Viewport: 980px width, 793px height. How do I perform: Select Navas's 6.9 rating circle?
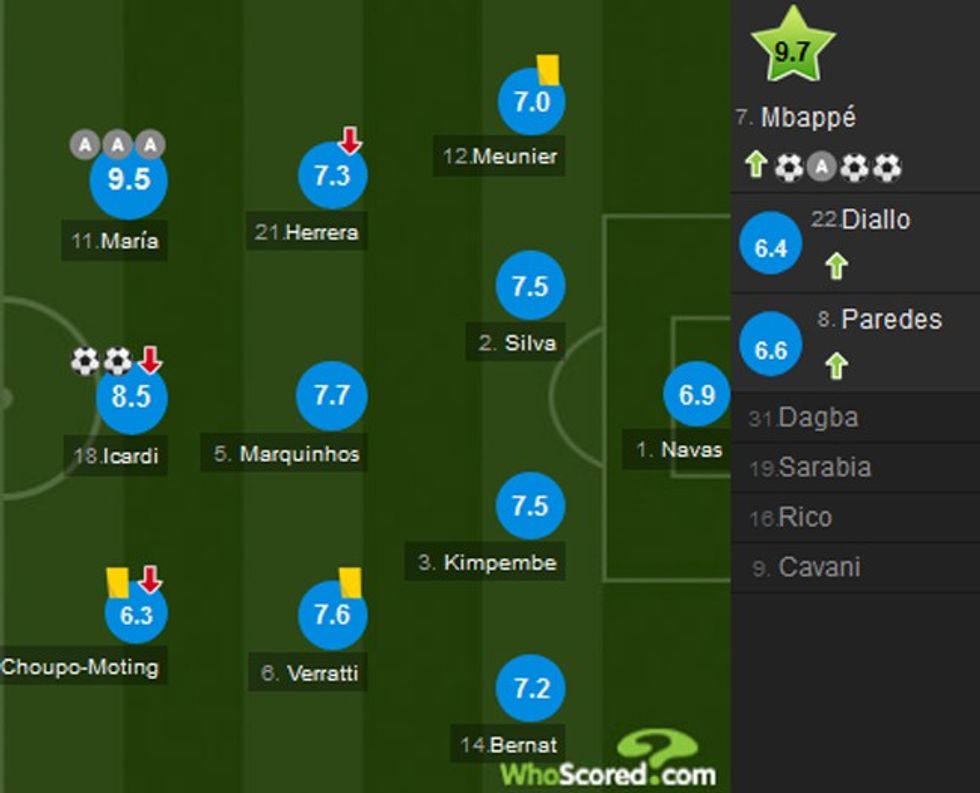[697, 395]
